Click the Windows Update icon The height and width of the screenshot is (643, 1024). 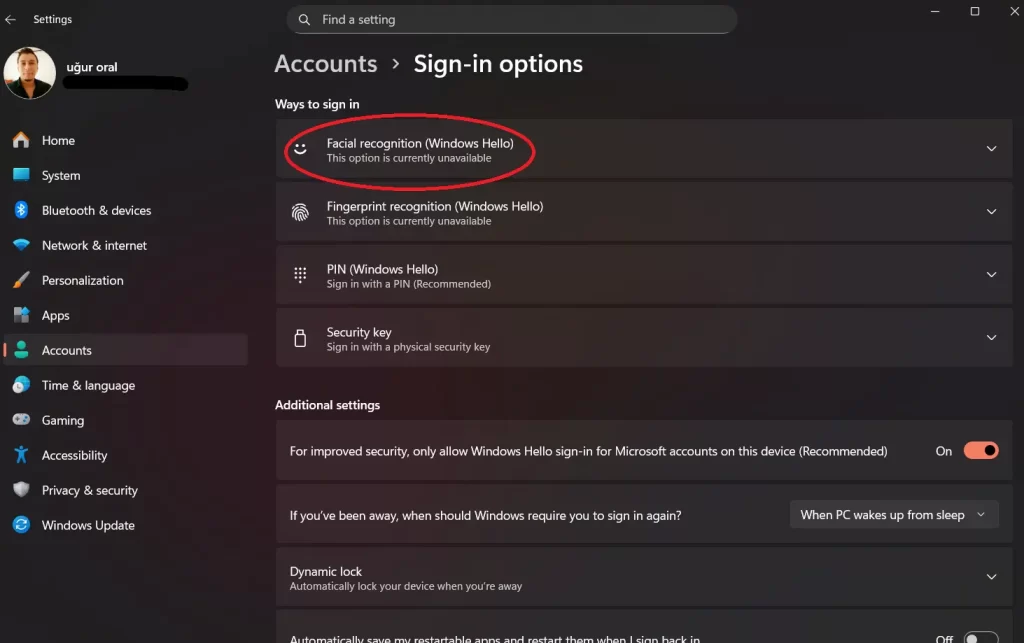(21, 525)
